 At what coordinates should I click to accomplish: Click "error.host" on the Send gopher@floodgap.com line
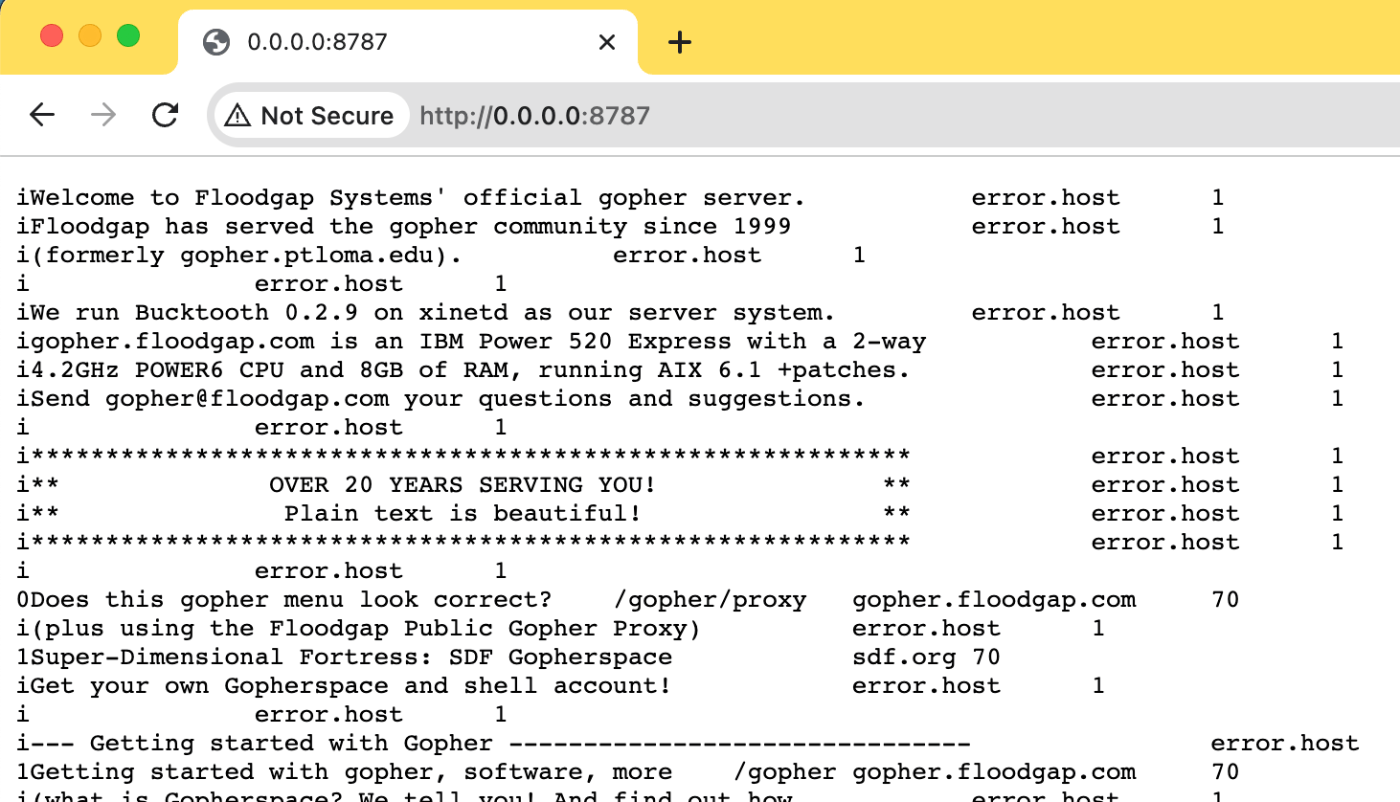[x=1165, y=400]
